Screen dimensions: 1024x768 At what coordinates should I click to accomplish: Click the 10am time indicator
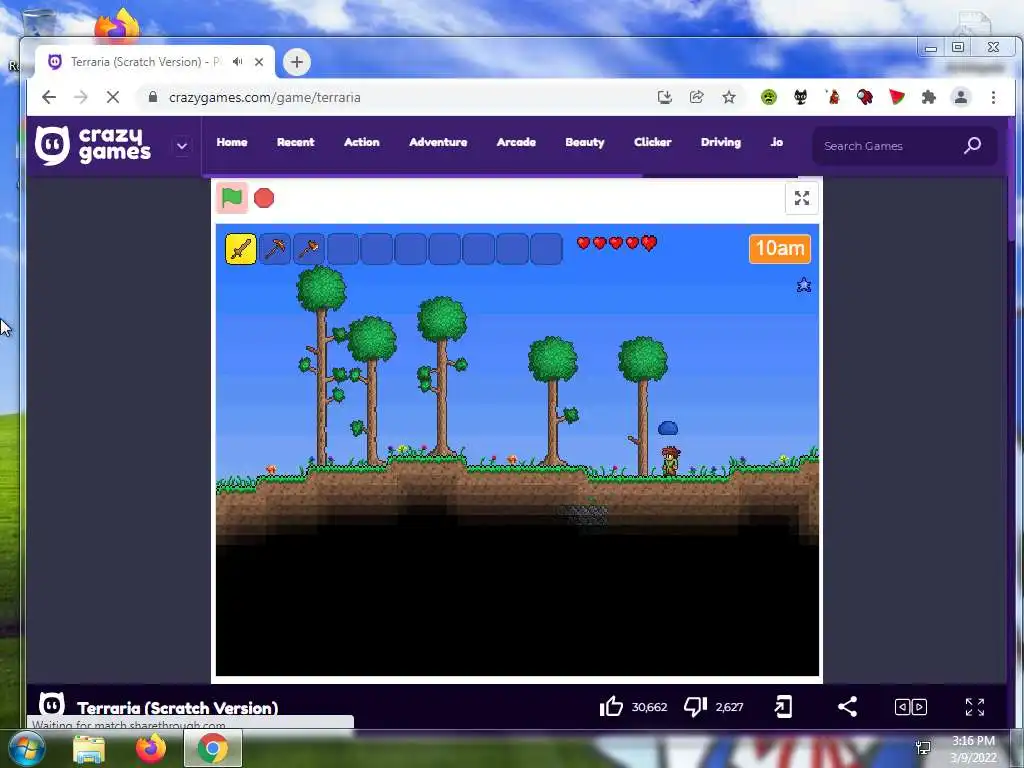(780, 249)
